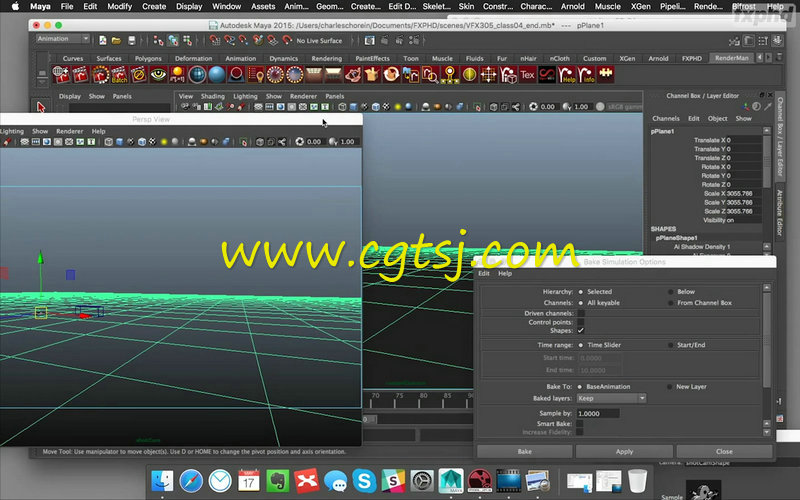
Task: Click the save scene icon in the status line
Action: point(132,40)
